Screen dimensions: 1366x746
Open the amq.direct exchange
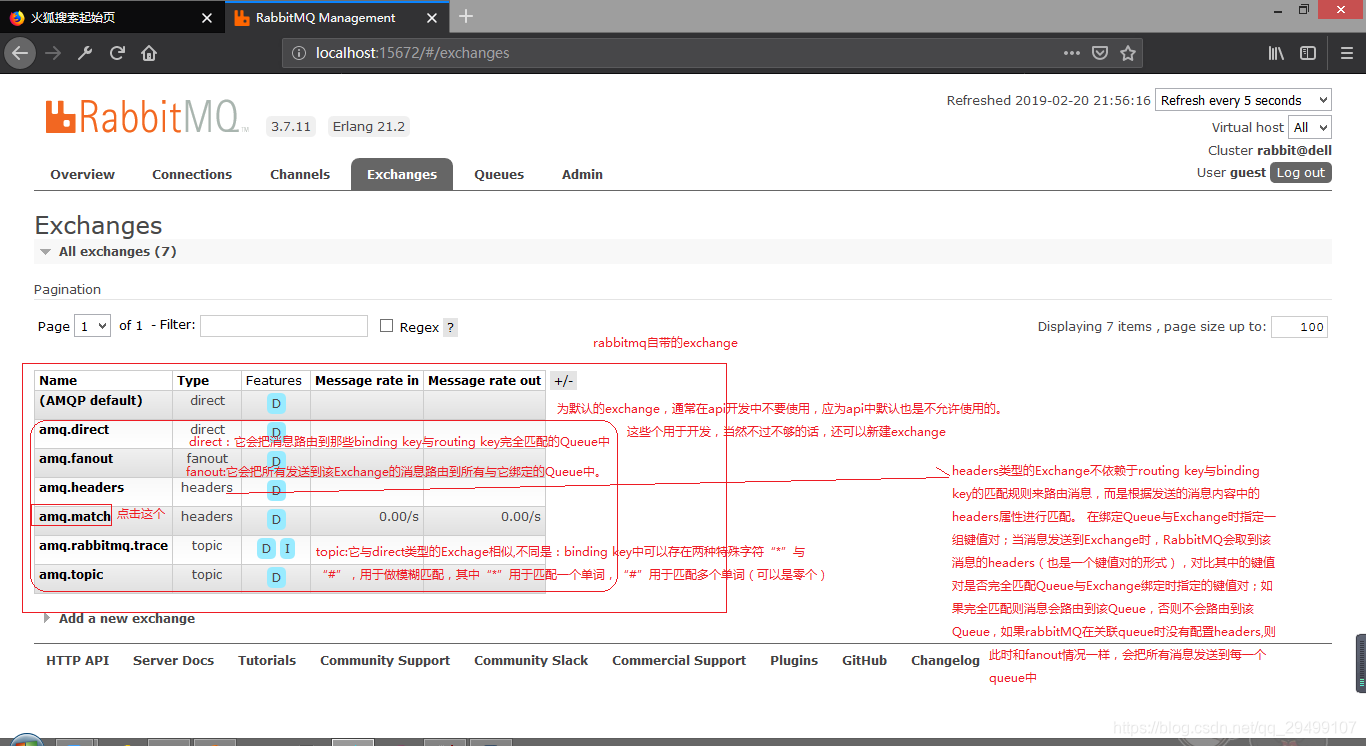pyautogui.click(x=74, y=429)
